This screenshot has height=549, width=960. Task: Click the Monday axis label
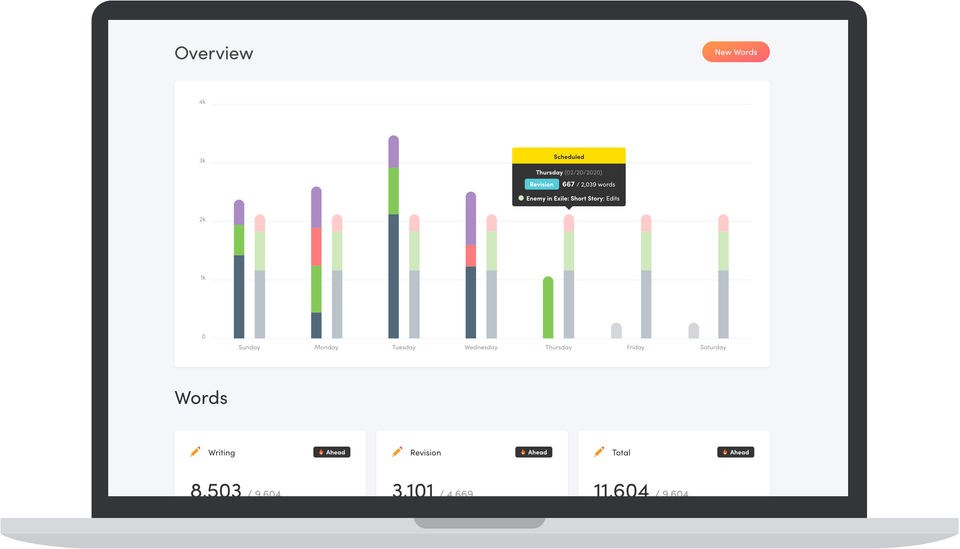326,347
